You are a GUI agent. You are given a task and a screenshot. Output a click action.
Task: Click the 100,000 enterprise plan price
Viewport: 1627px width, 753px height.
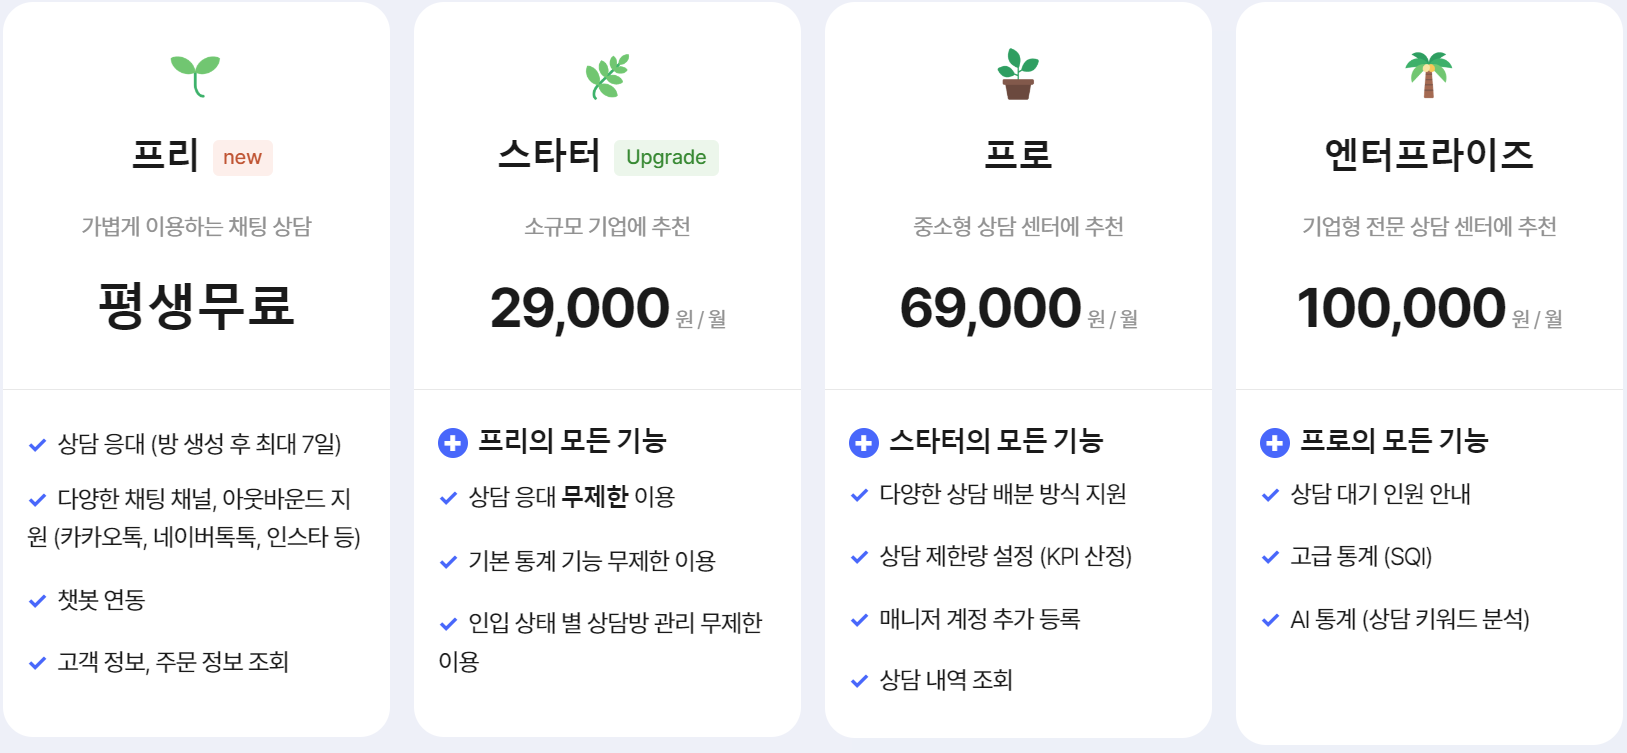[x=1401, y=308]
